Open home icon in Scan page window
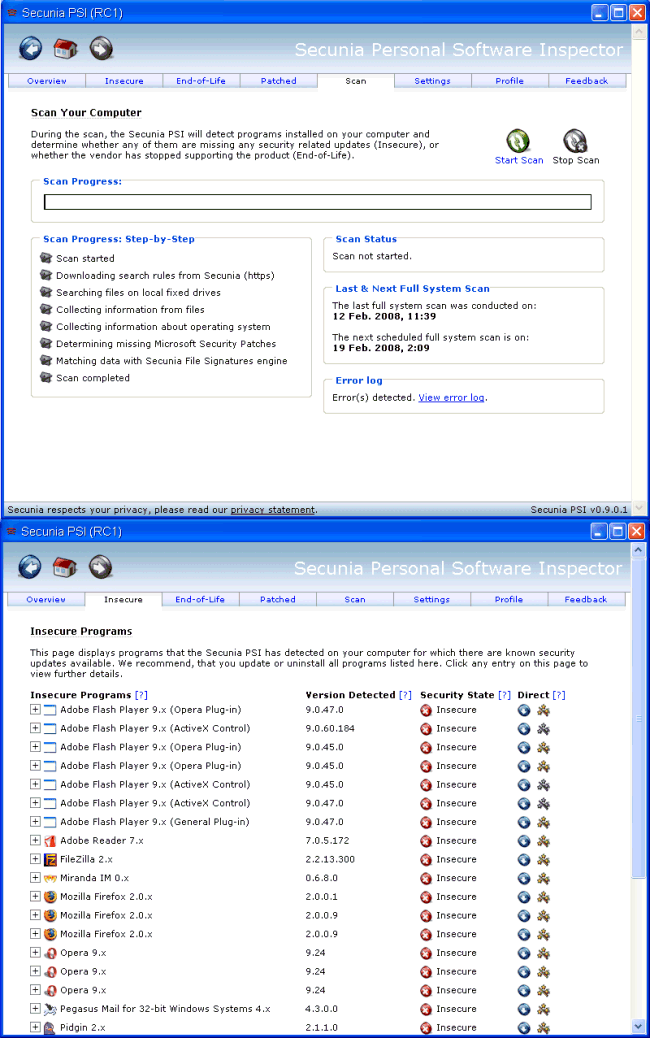650x1038 pixels. tap(66, 48)
